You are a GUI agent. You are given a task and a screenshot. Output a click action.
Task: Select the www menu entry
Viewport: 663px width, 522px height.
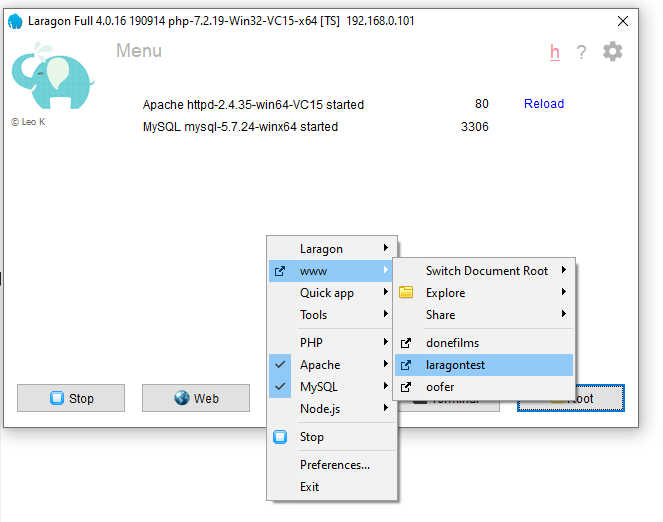tap(332, 271)
